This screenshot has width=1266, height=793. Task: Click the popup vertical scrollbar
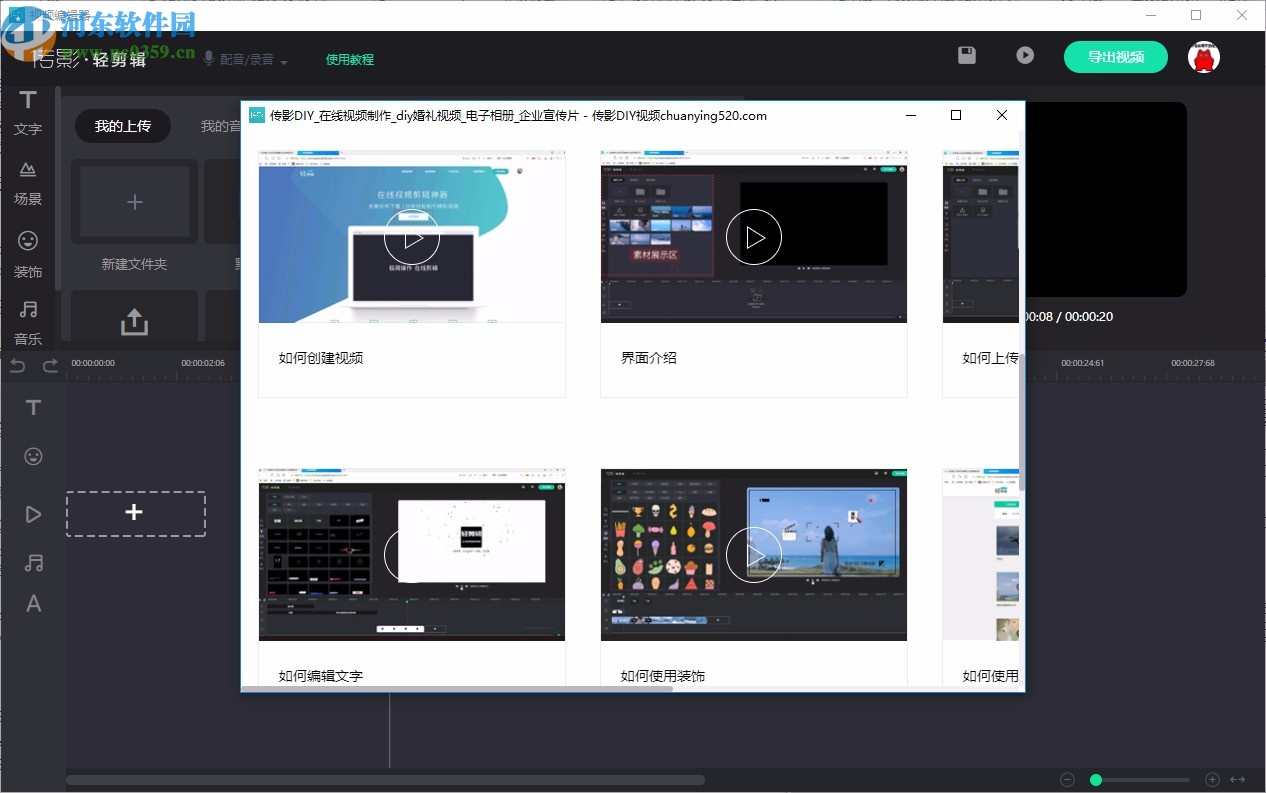click(1021, 420)
